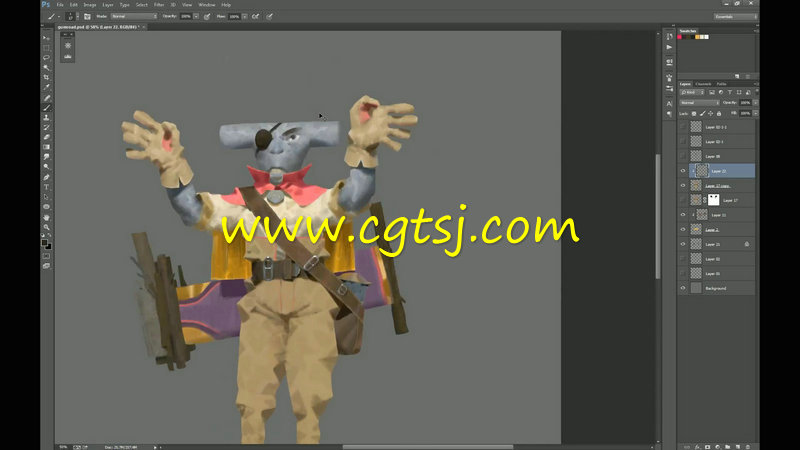Toggle visibility of Layer 2
The image size is (800, 450).
(683, 230)
